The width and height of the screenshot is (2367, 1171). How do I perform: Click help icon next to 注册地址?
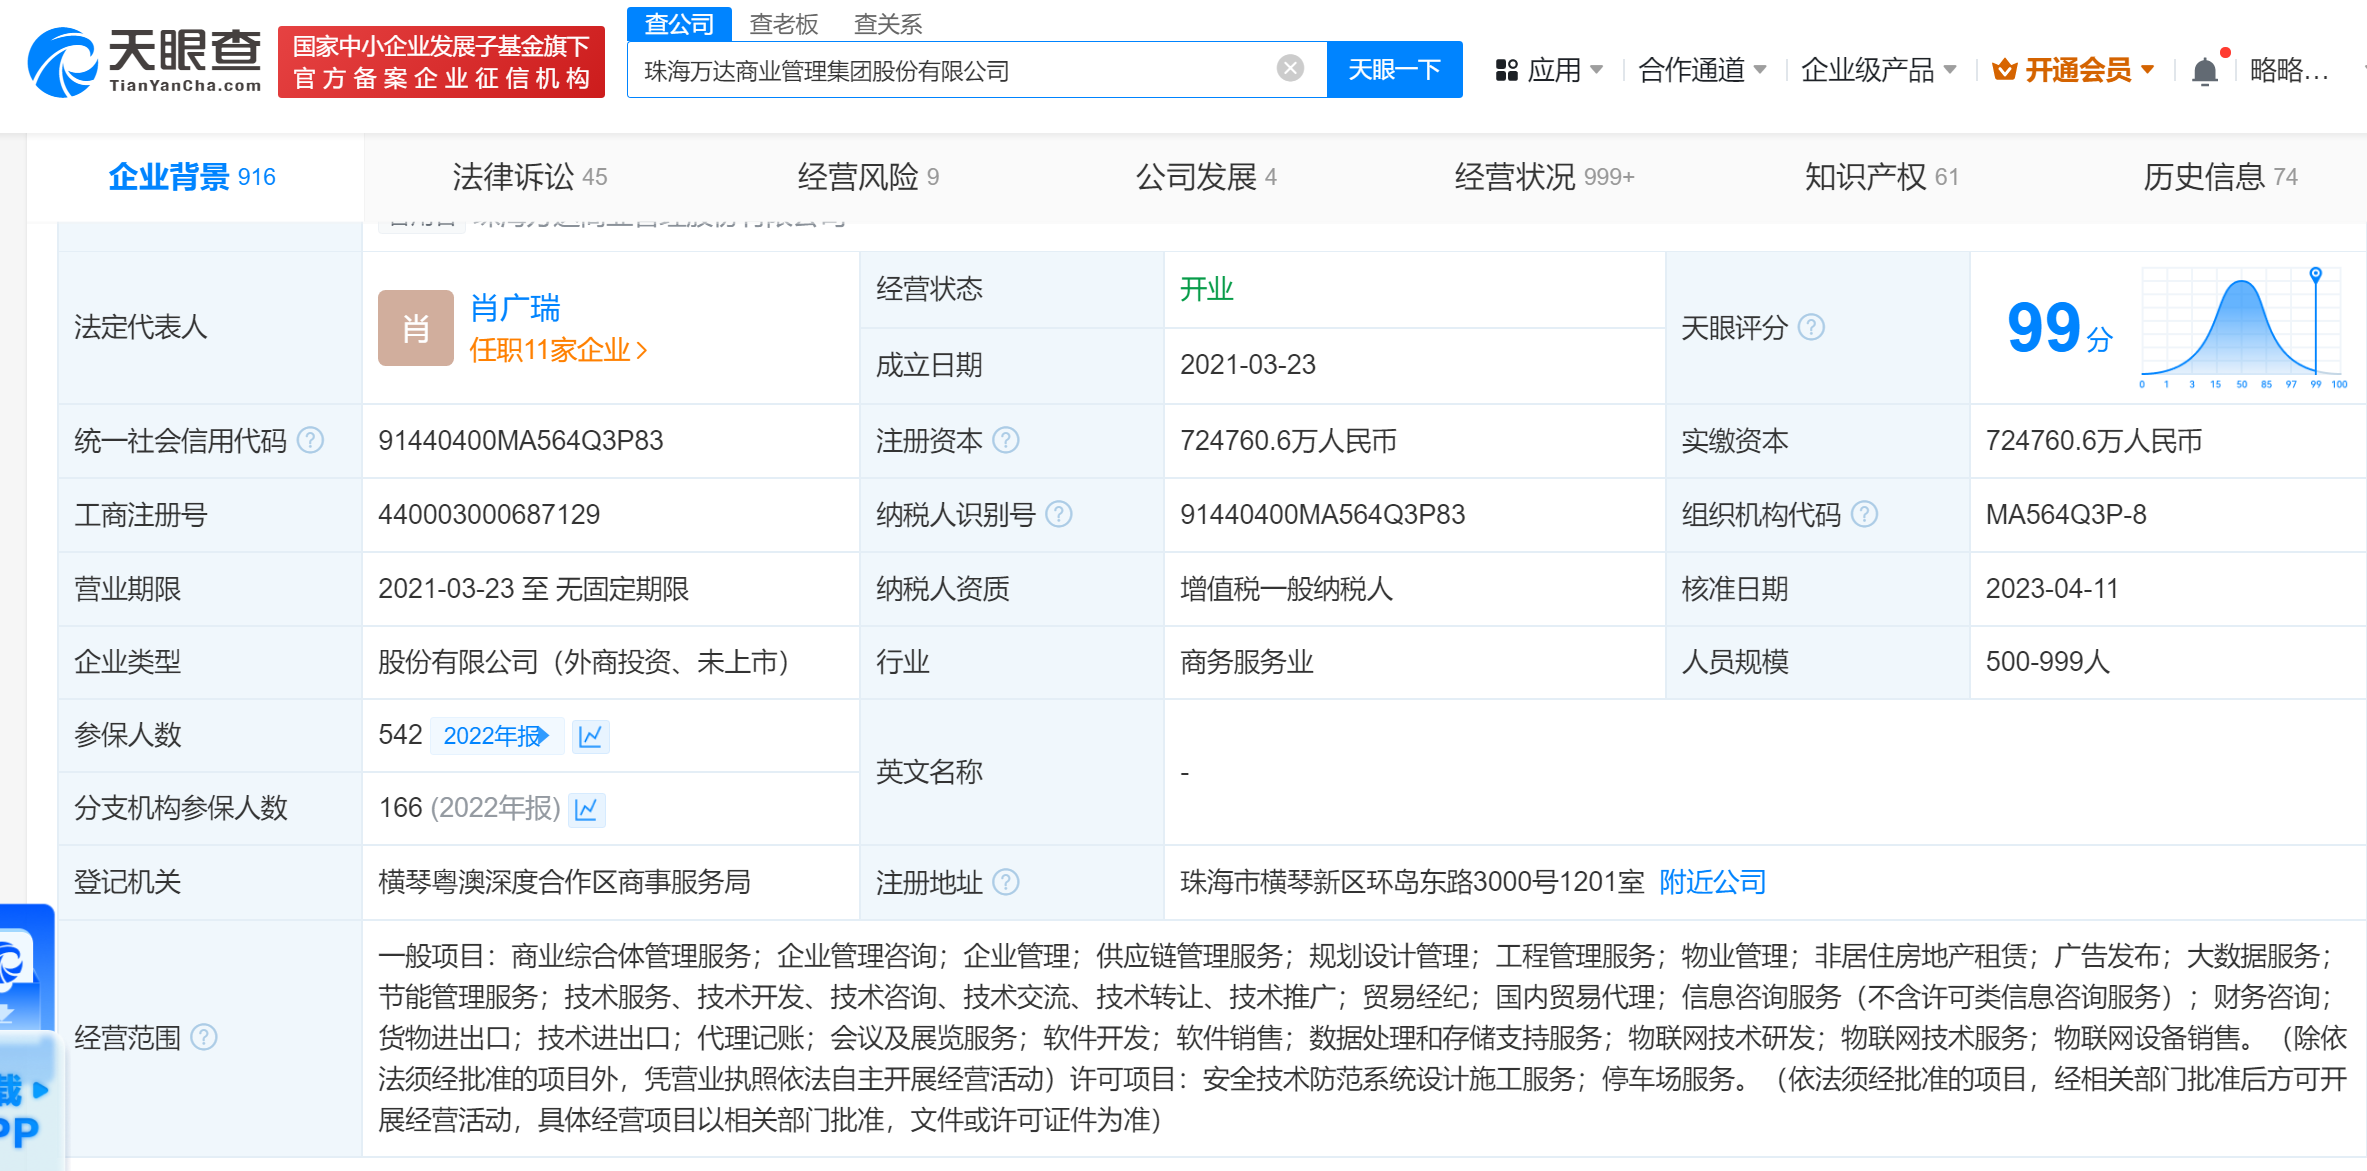pos(1006,882)
